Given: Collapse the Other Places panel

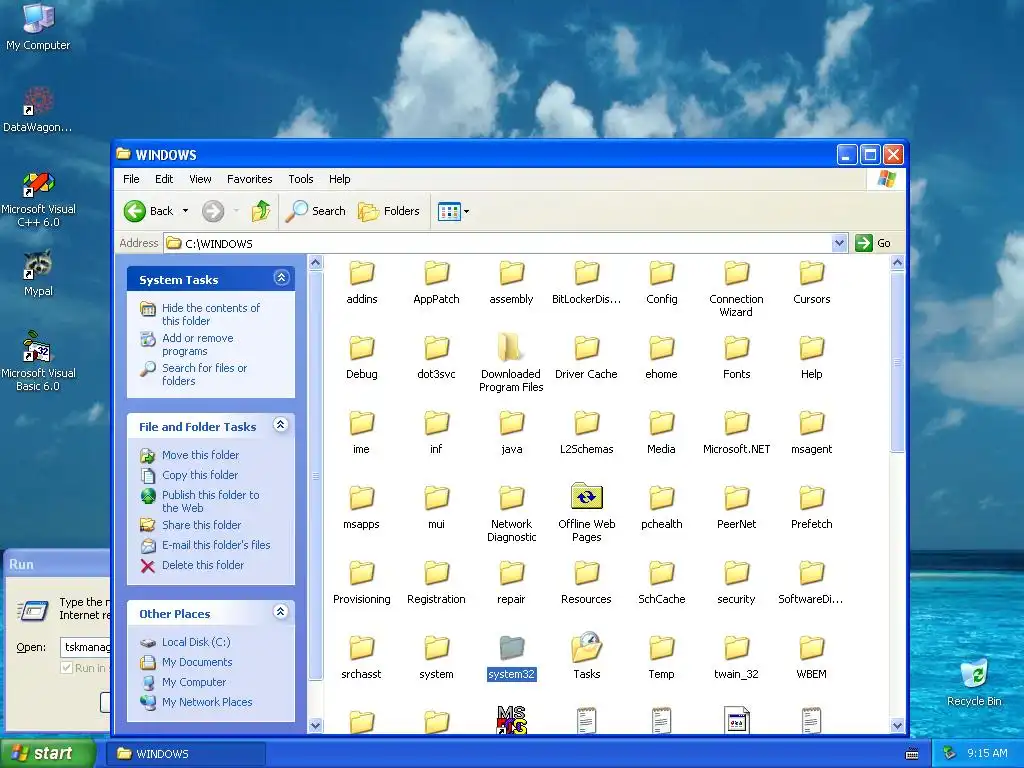Looking at the screenshot, I should click(x=281, y=612).
